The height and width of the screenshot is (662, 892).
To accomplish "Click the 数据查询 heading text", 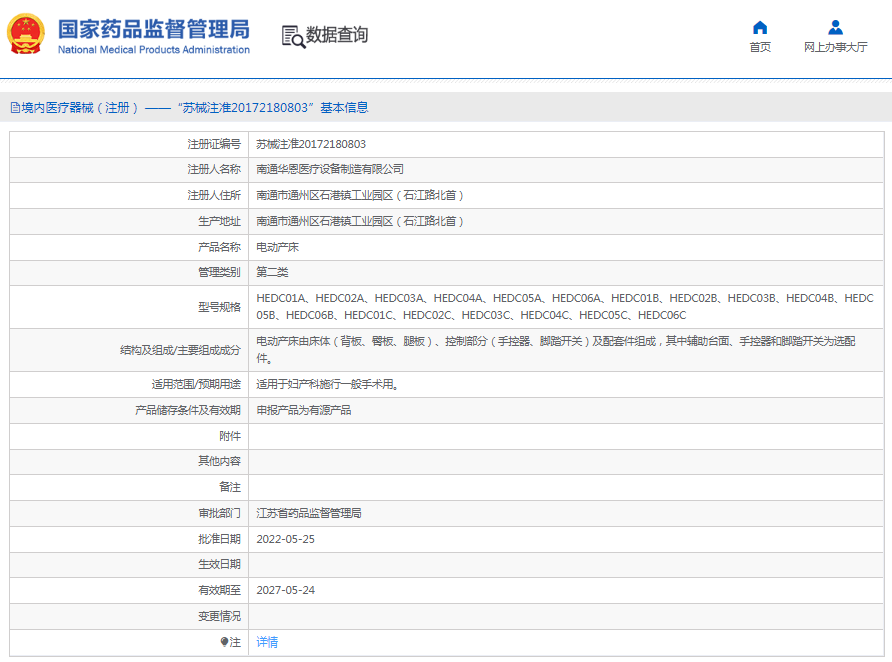I will click(x=337, y=35).
